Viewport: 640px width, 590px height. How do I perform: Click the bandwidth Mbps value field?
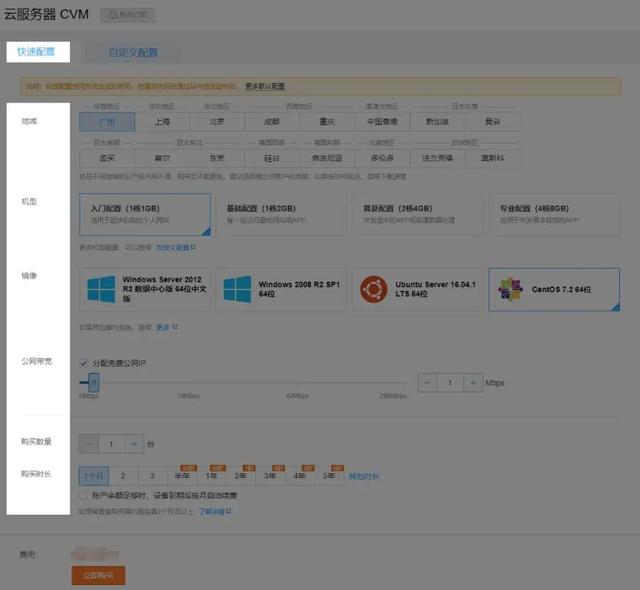pos(450,383)
